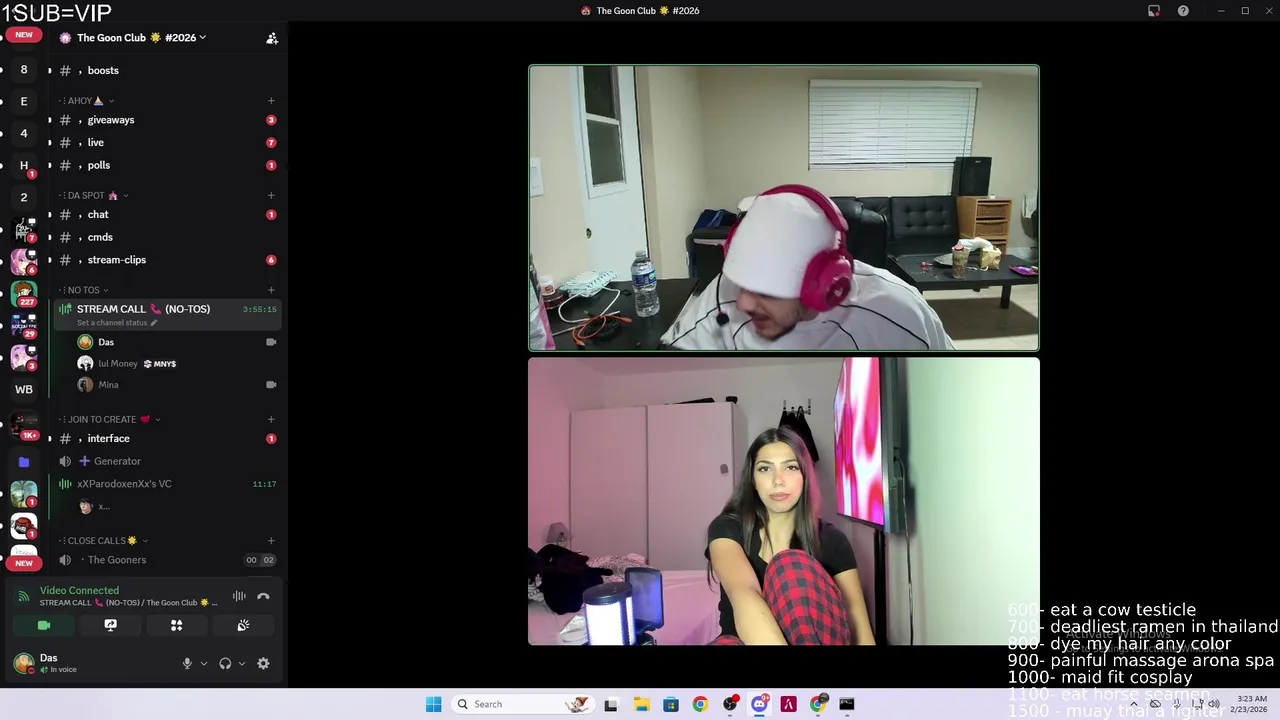
Task: Open Windows Start menu
Action: [x=433, y=704]
